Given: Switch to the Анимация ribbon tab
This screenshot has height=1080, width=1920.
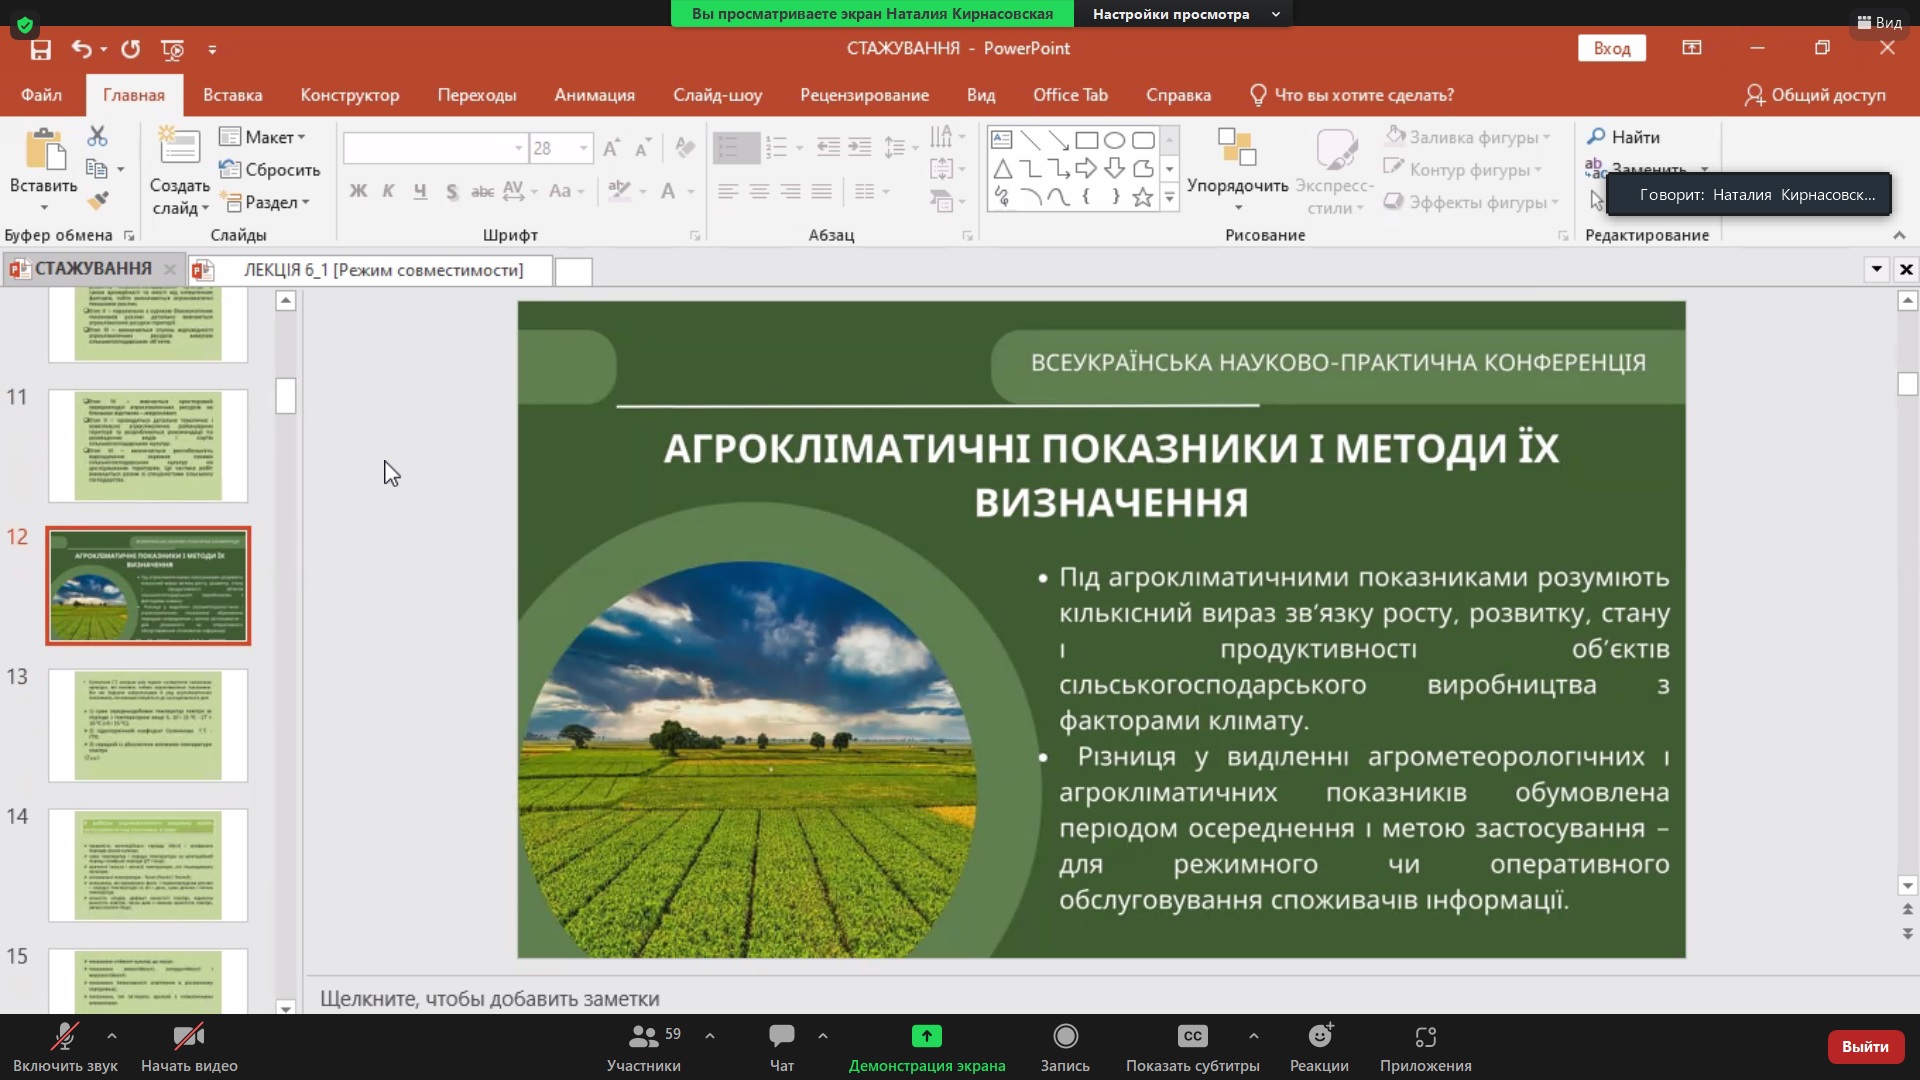Looking at the screenshot, I should pyautogui.click(x=594, y=95).
